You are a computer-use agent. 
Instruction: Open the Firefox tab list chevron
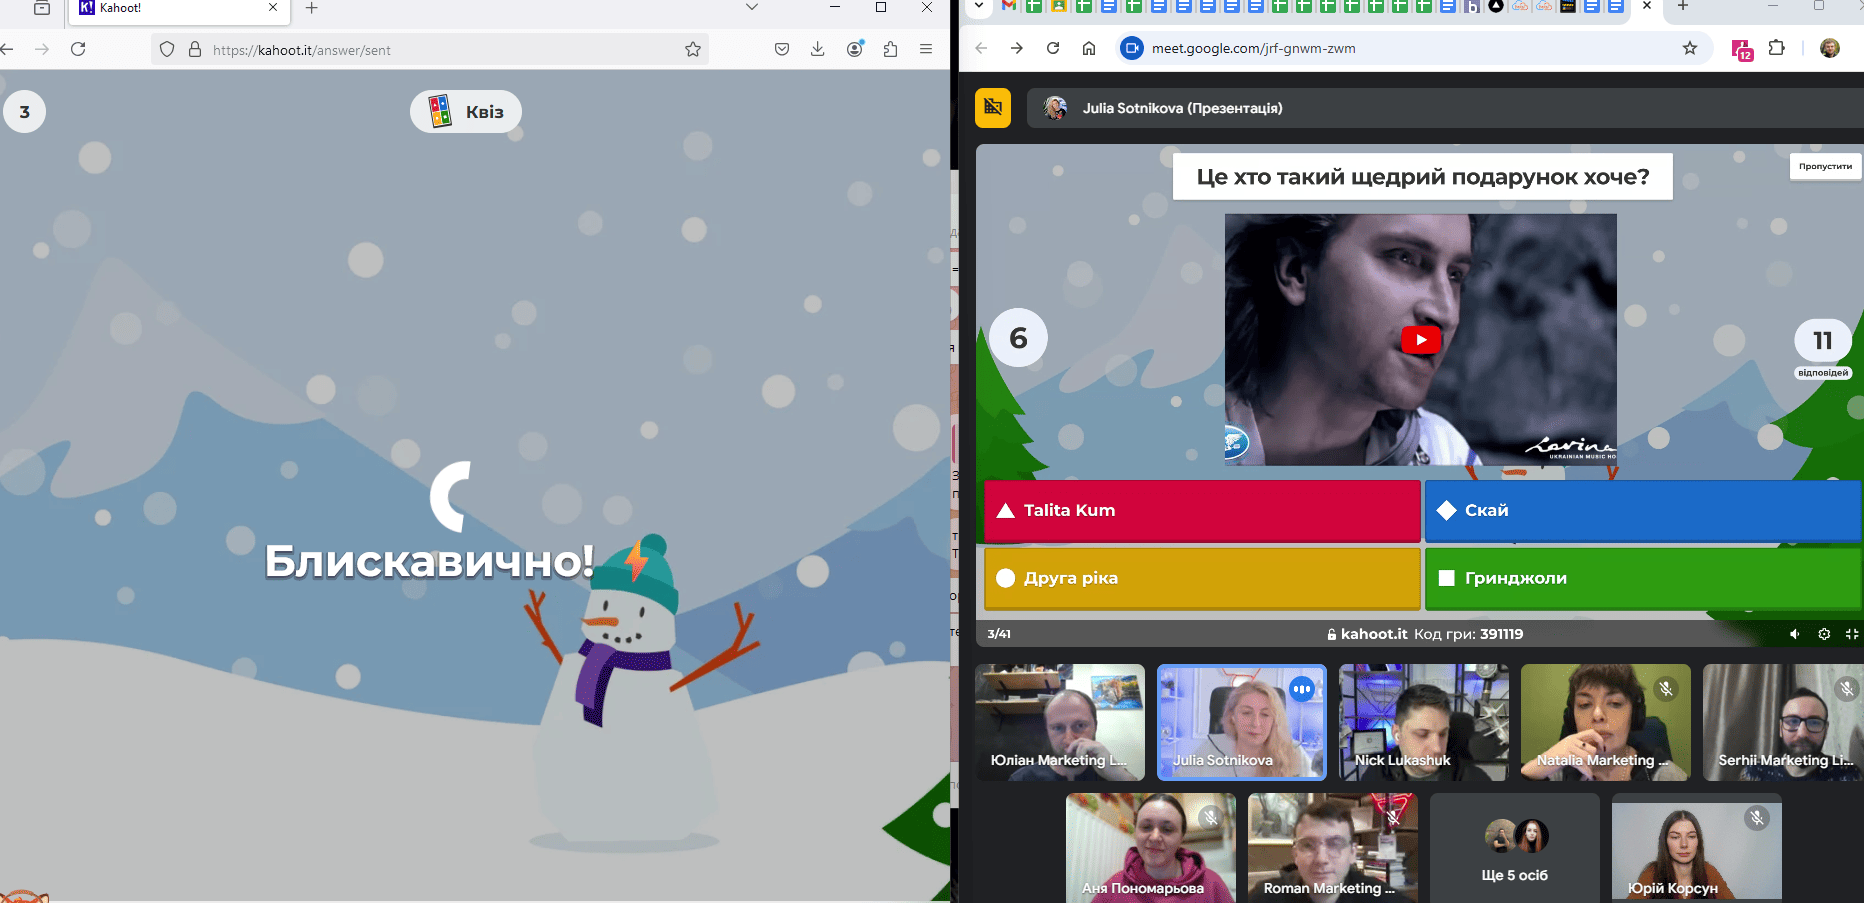point(751,7)
